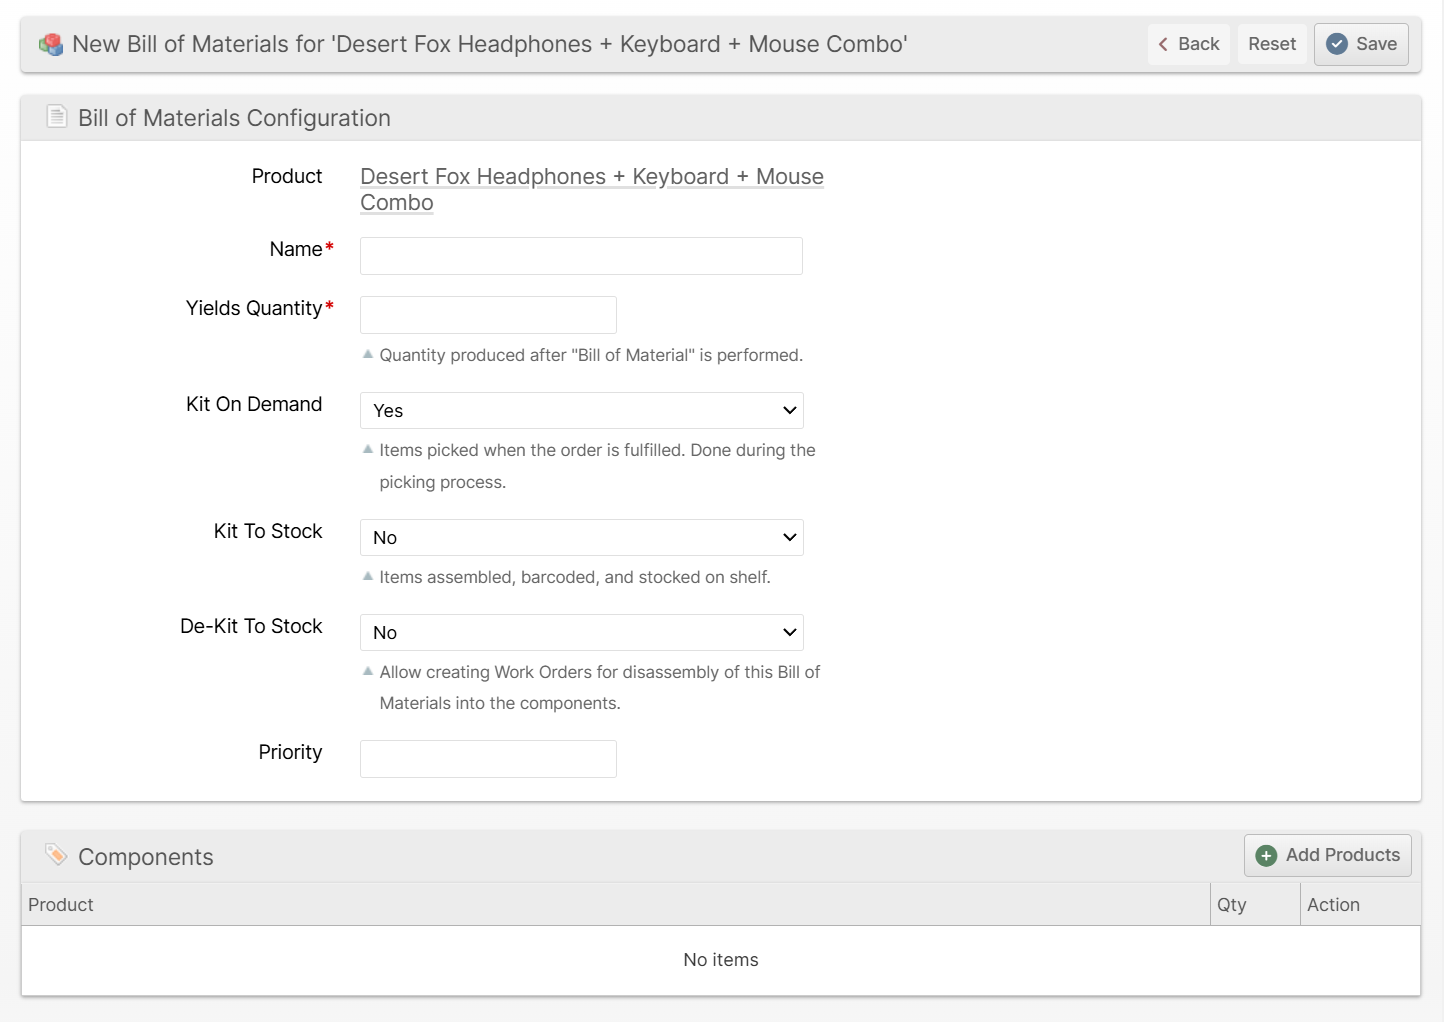
Task: Save the new Bill of Materials
Action: pyautogui.click(x=1361, y=44)
